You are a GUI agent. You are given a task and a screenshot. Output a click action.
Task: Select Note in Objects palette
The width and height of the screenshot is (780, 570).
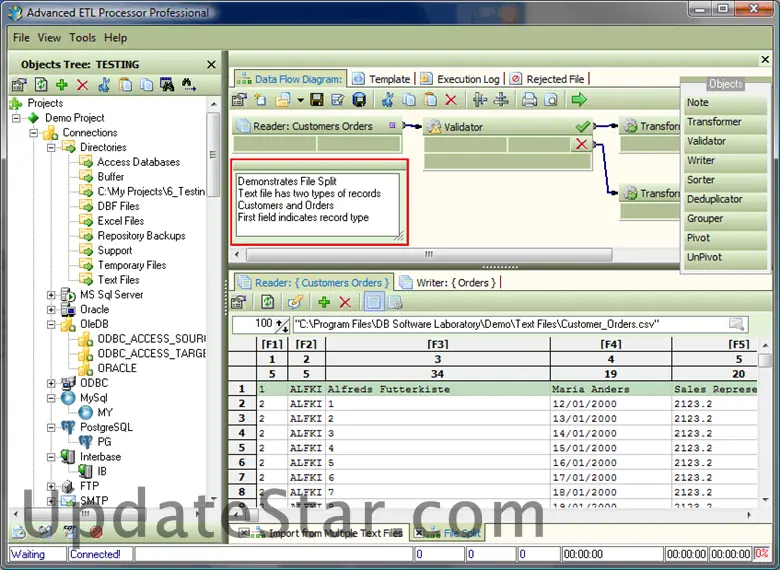724,102
